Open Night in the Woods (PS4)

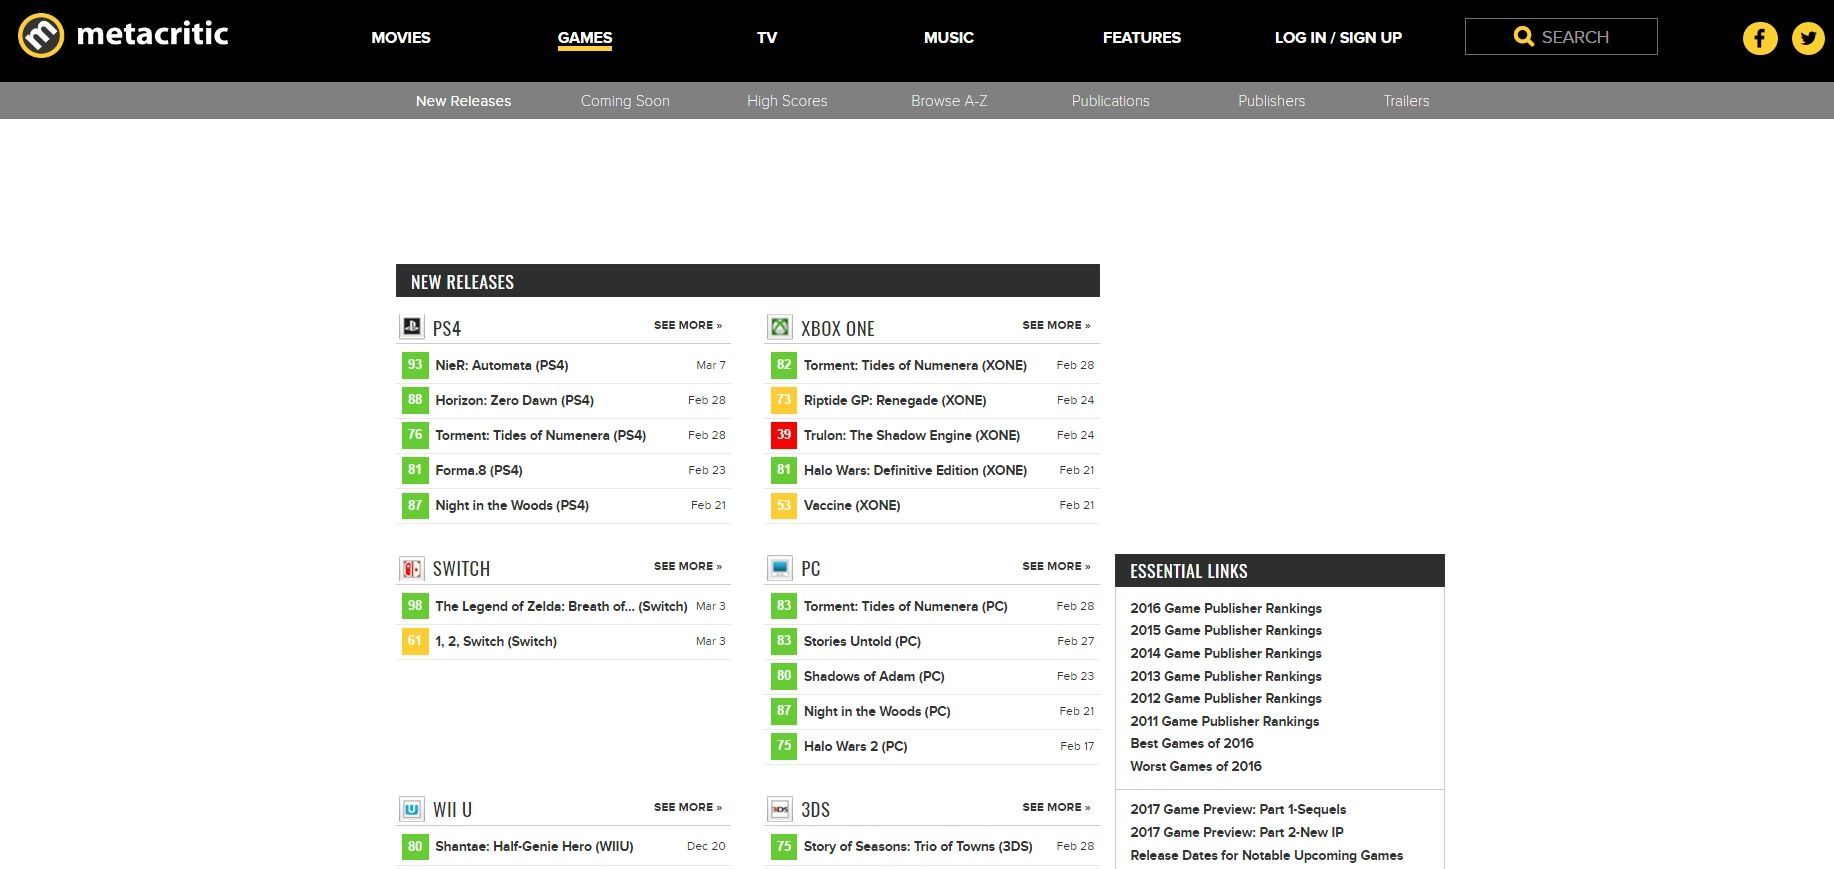coord(512,505)
